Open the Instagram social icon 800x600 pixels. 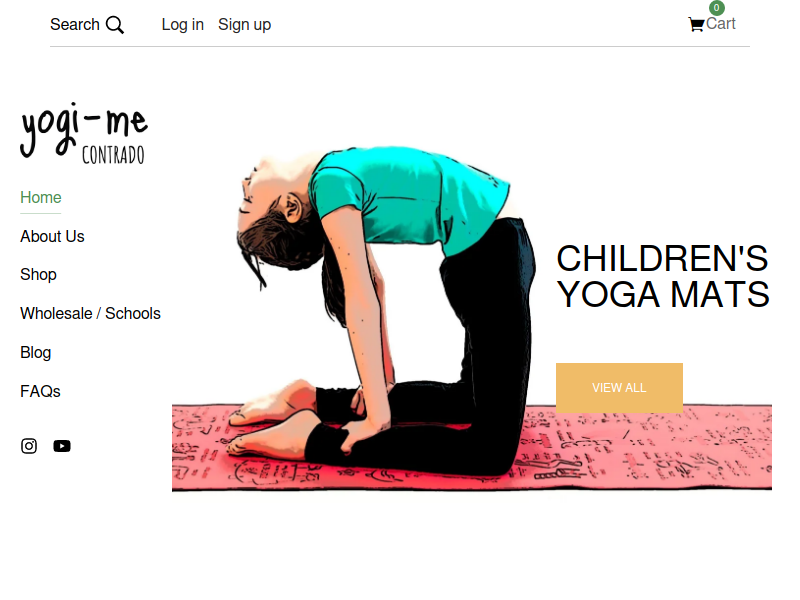coord(29,446)
